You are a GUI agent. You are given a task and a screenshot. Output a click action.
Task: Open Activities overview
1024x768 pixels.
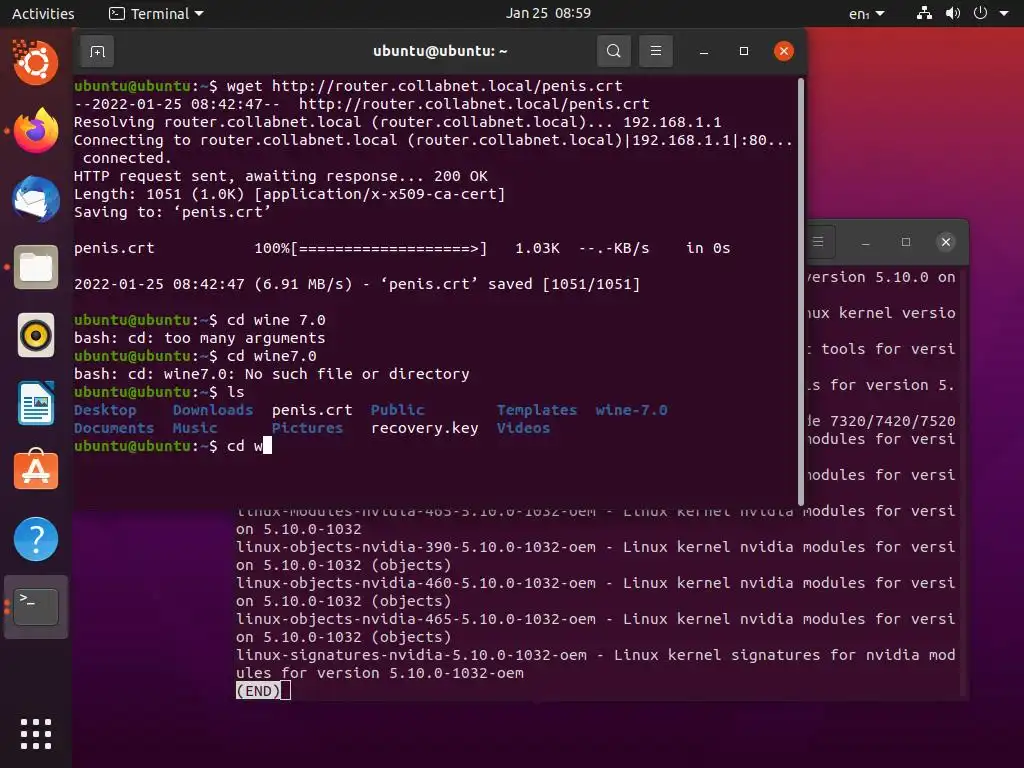43,14
